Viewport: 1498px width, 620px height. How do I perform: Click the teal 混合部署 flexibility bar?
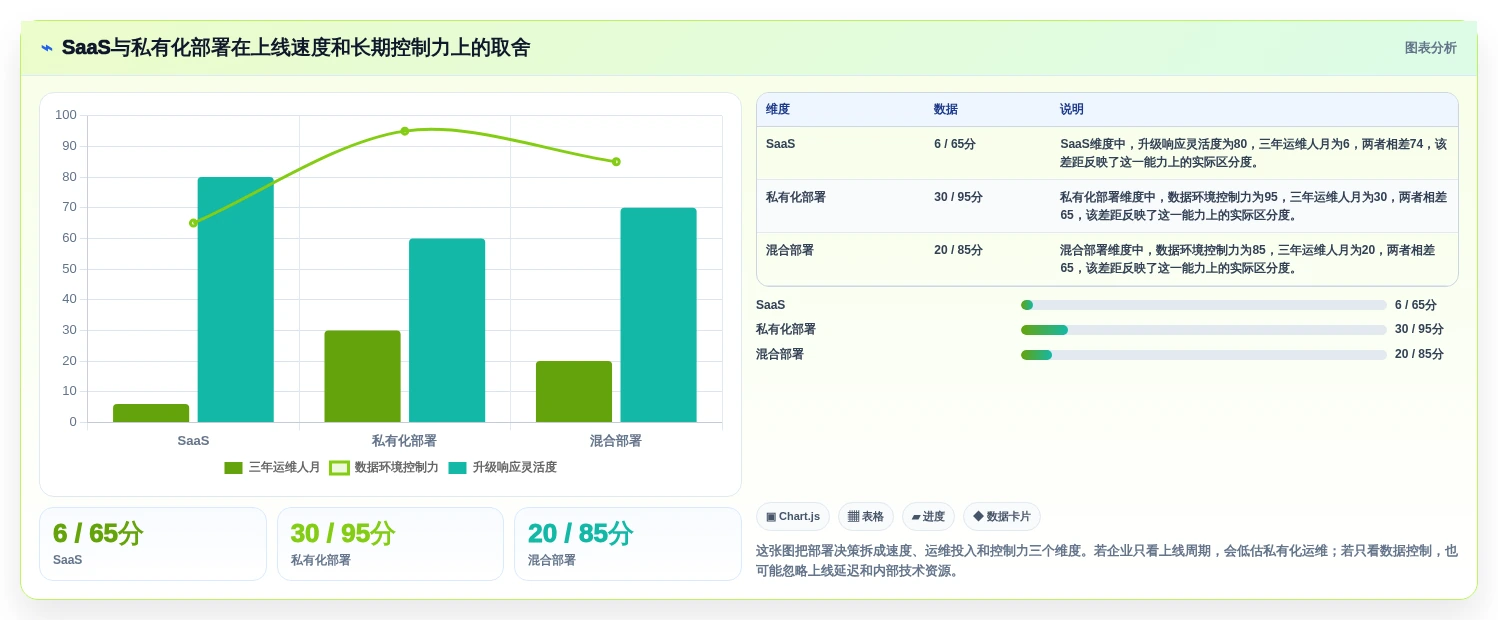(658, 315)
